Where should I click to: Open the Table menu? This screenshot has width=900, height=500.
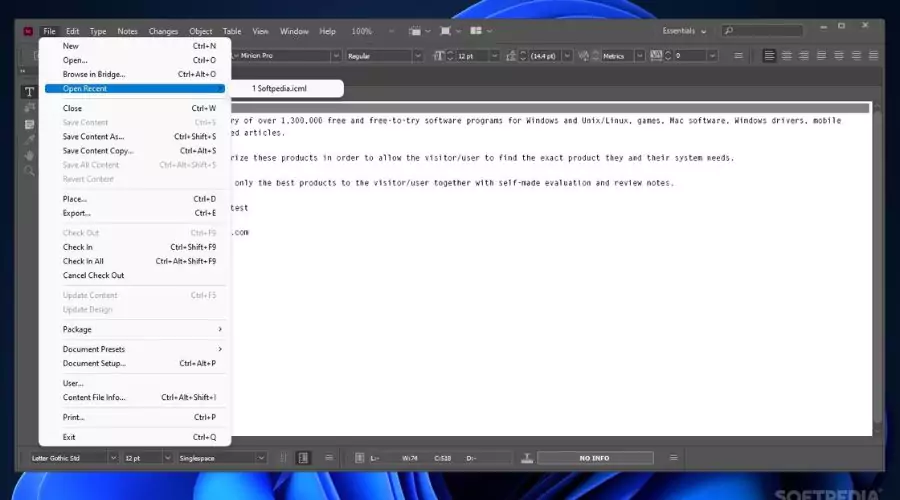pyautogui.click(x=232, y=31)
